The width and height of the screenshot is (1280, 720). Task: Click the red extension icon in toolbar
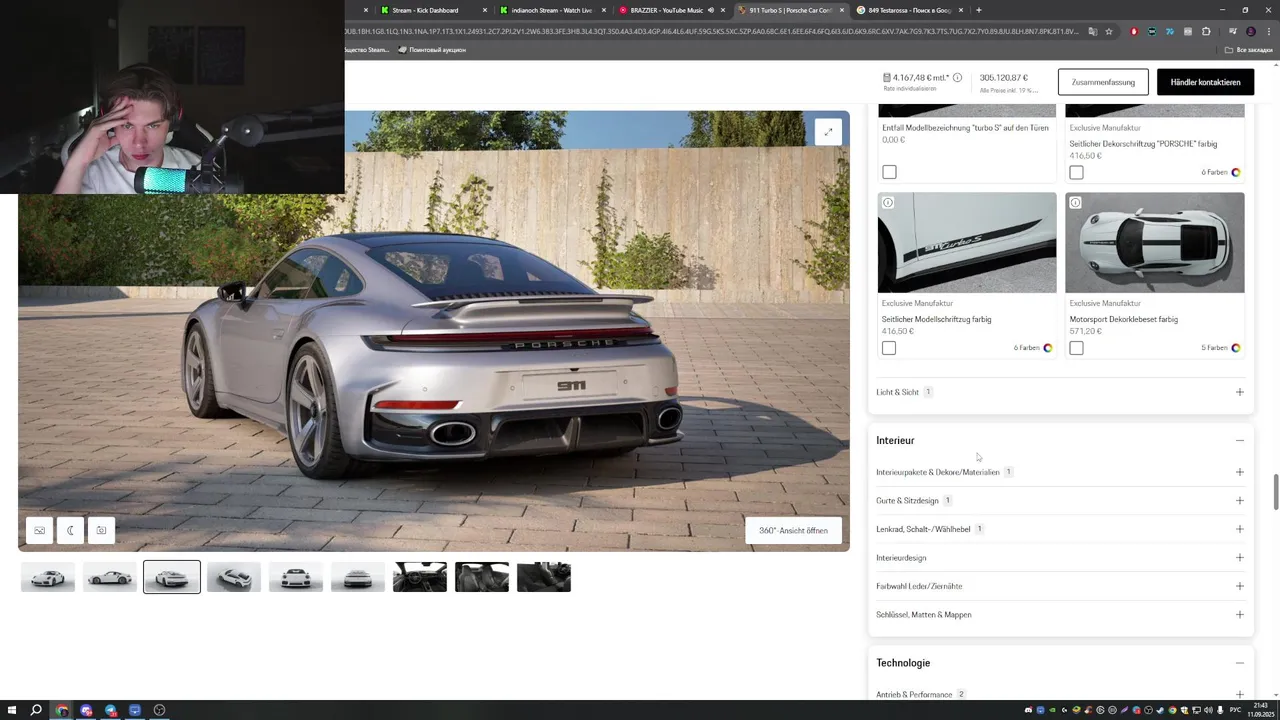pyautogui.click(x=1133, y=31)
